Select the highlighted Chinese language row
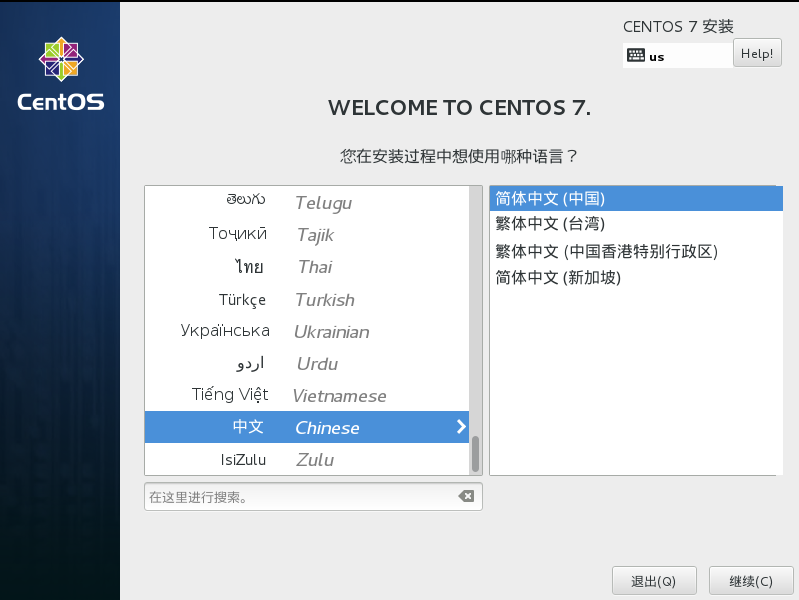 (307, 427)
